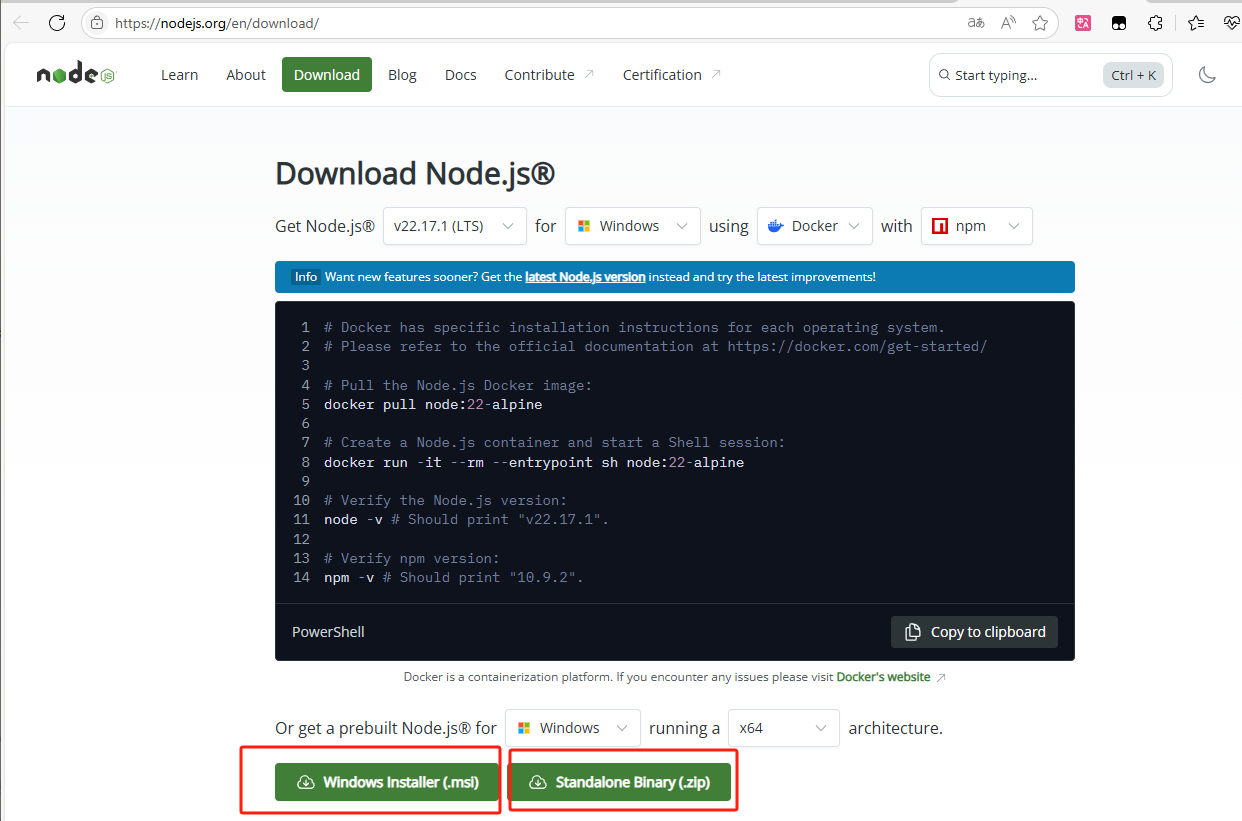Open the About menu item
Screen dimensions: 1242x821
(246, 75)
